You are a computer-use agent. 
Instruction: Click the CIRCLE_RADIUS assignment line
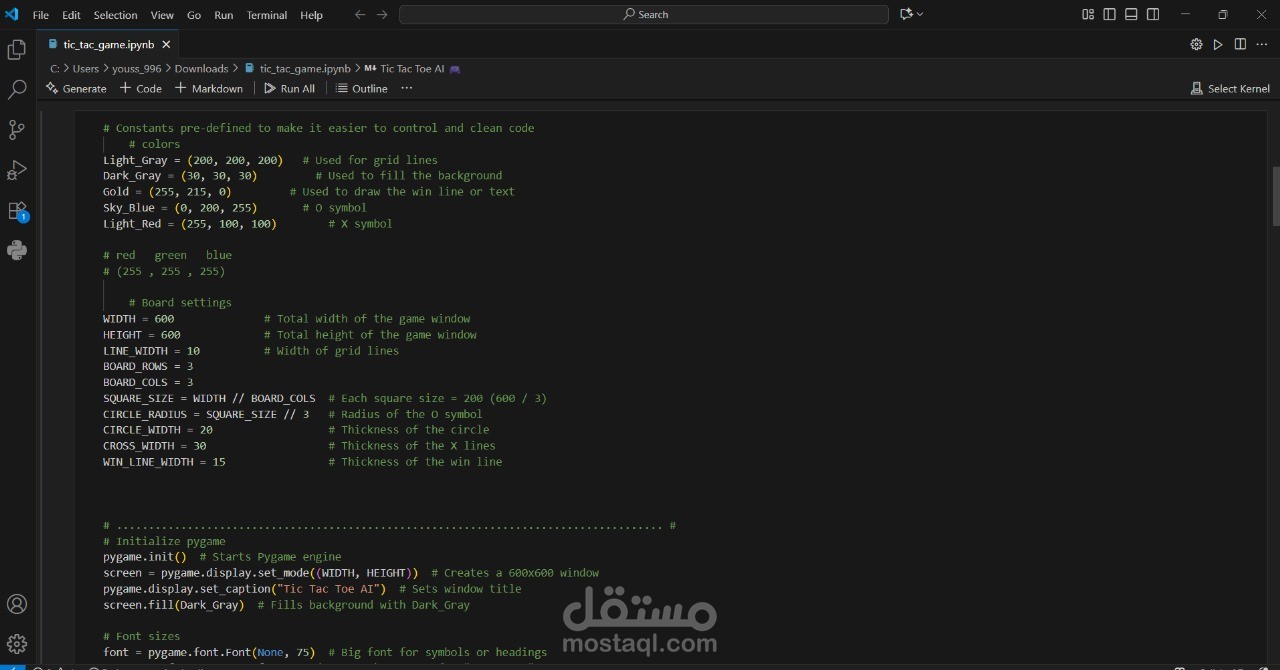coord(293,414)
